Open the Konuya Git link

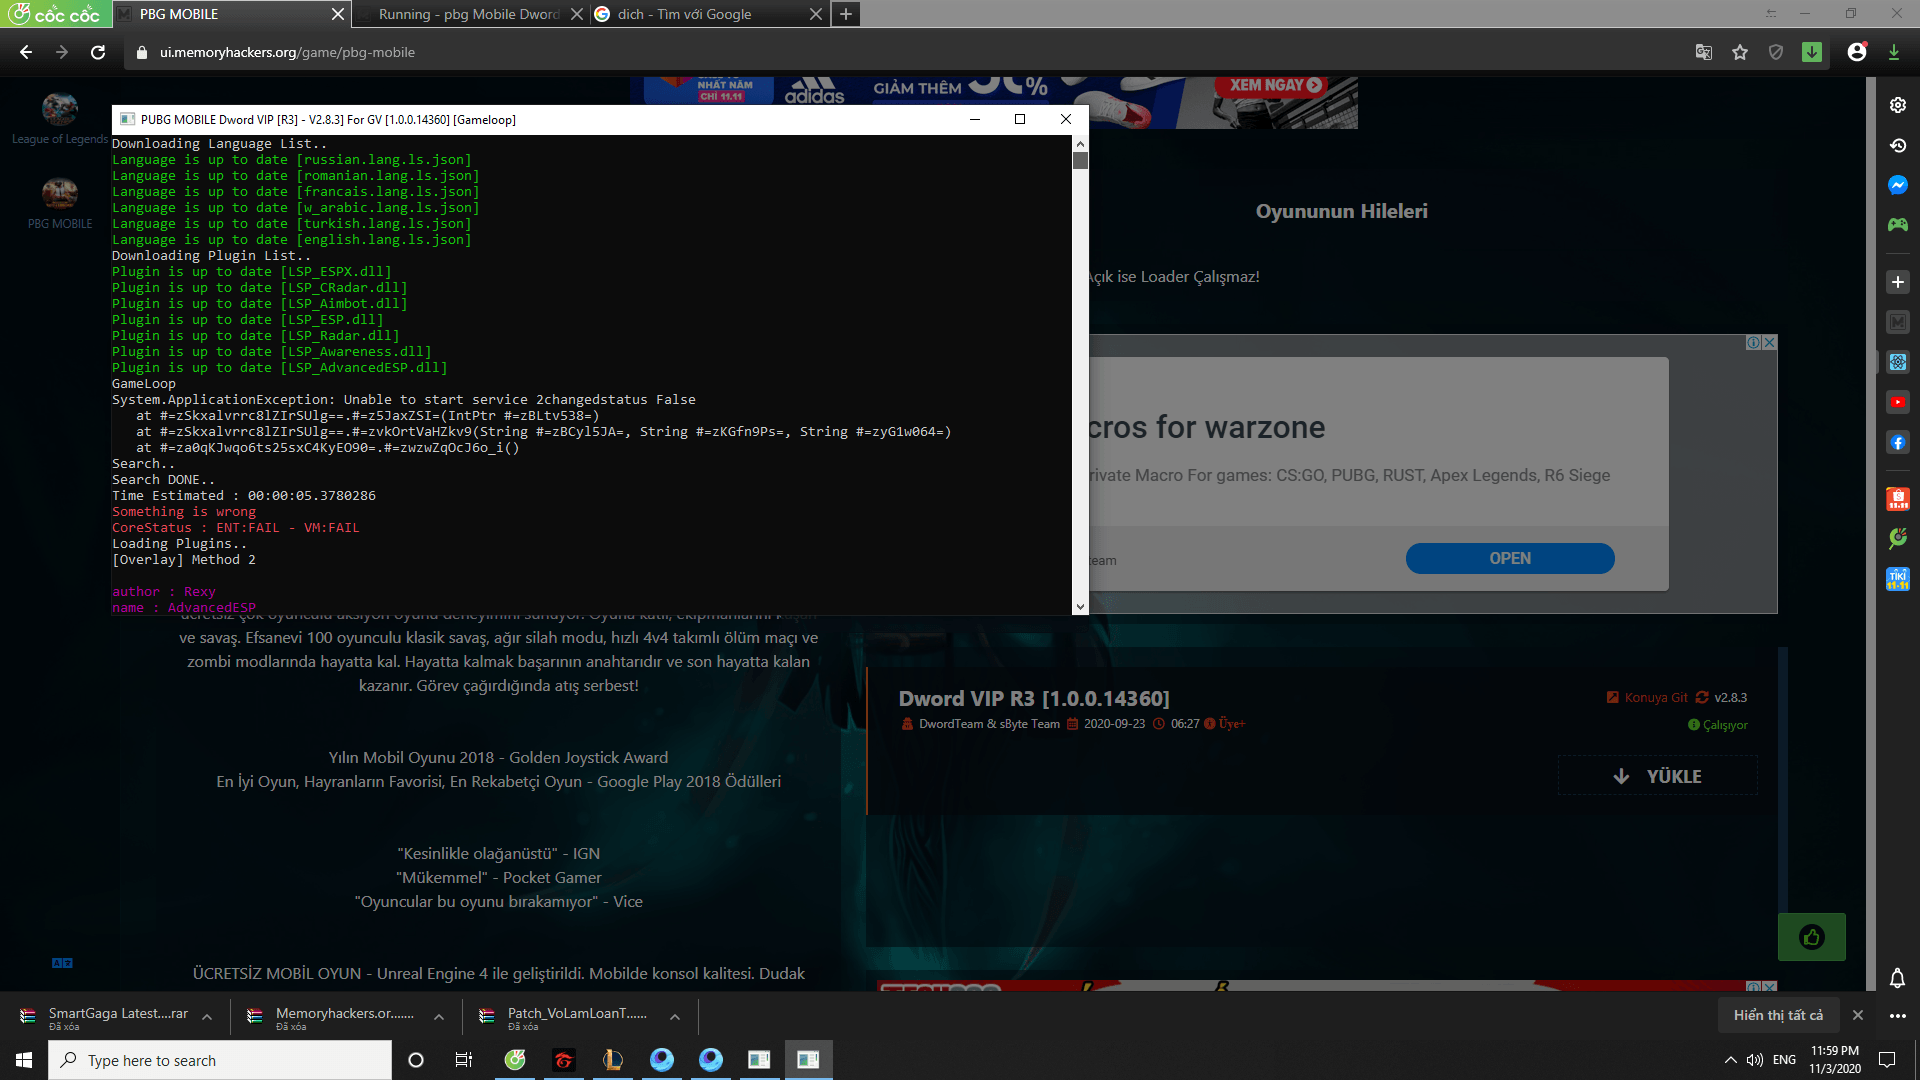(x=1647, y=697)
